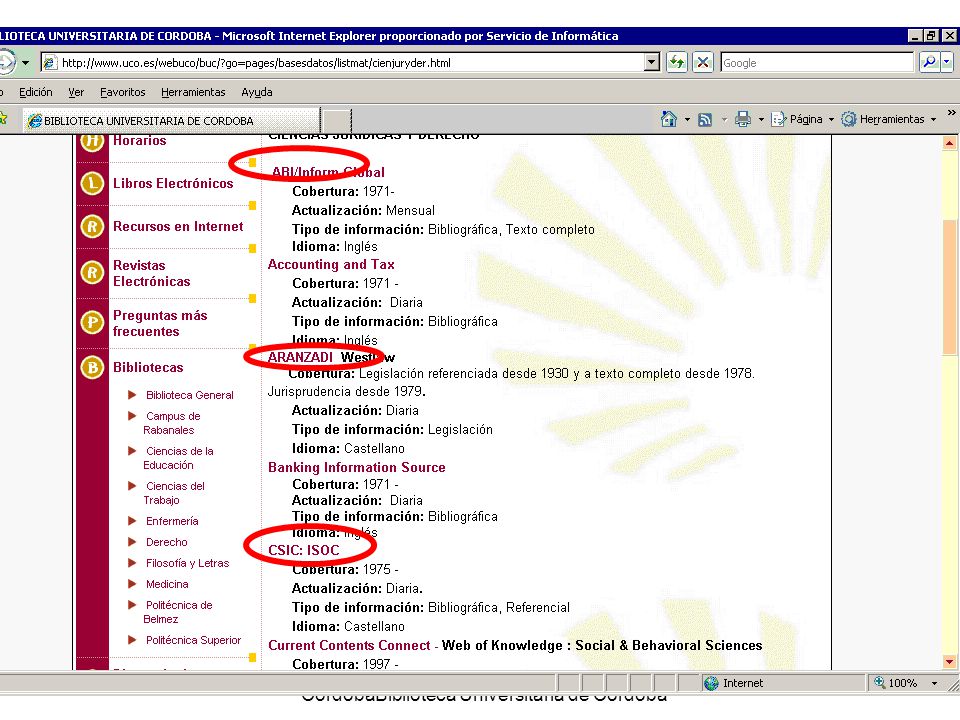Click the Preguntas más frecuentes P icon
The image size is (960, 720).
(92, 322)
